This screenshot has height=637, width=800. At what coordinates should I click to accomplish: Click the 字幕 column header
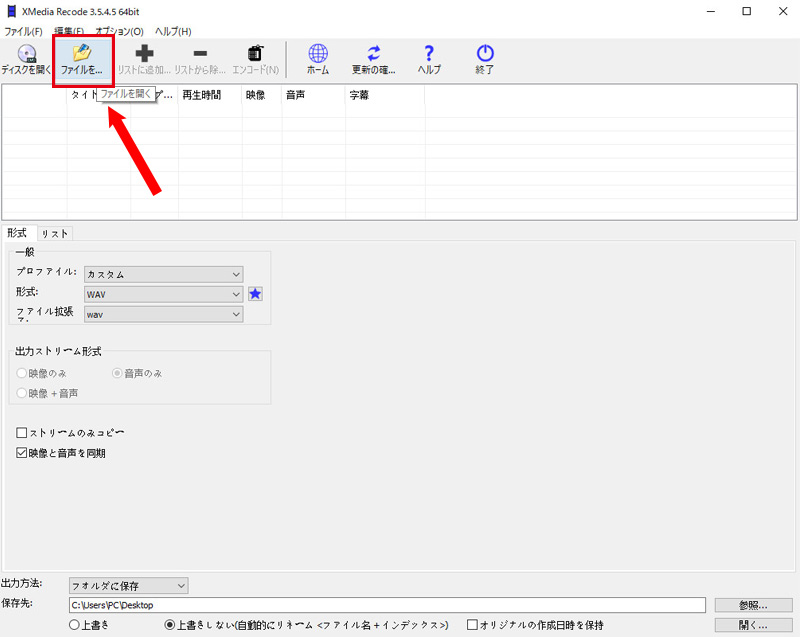385,95
